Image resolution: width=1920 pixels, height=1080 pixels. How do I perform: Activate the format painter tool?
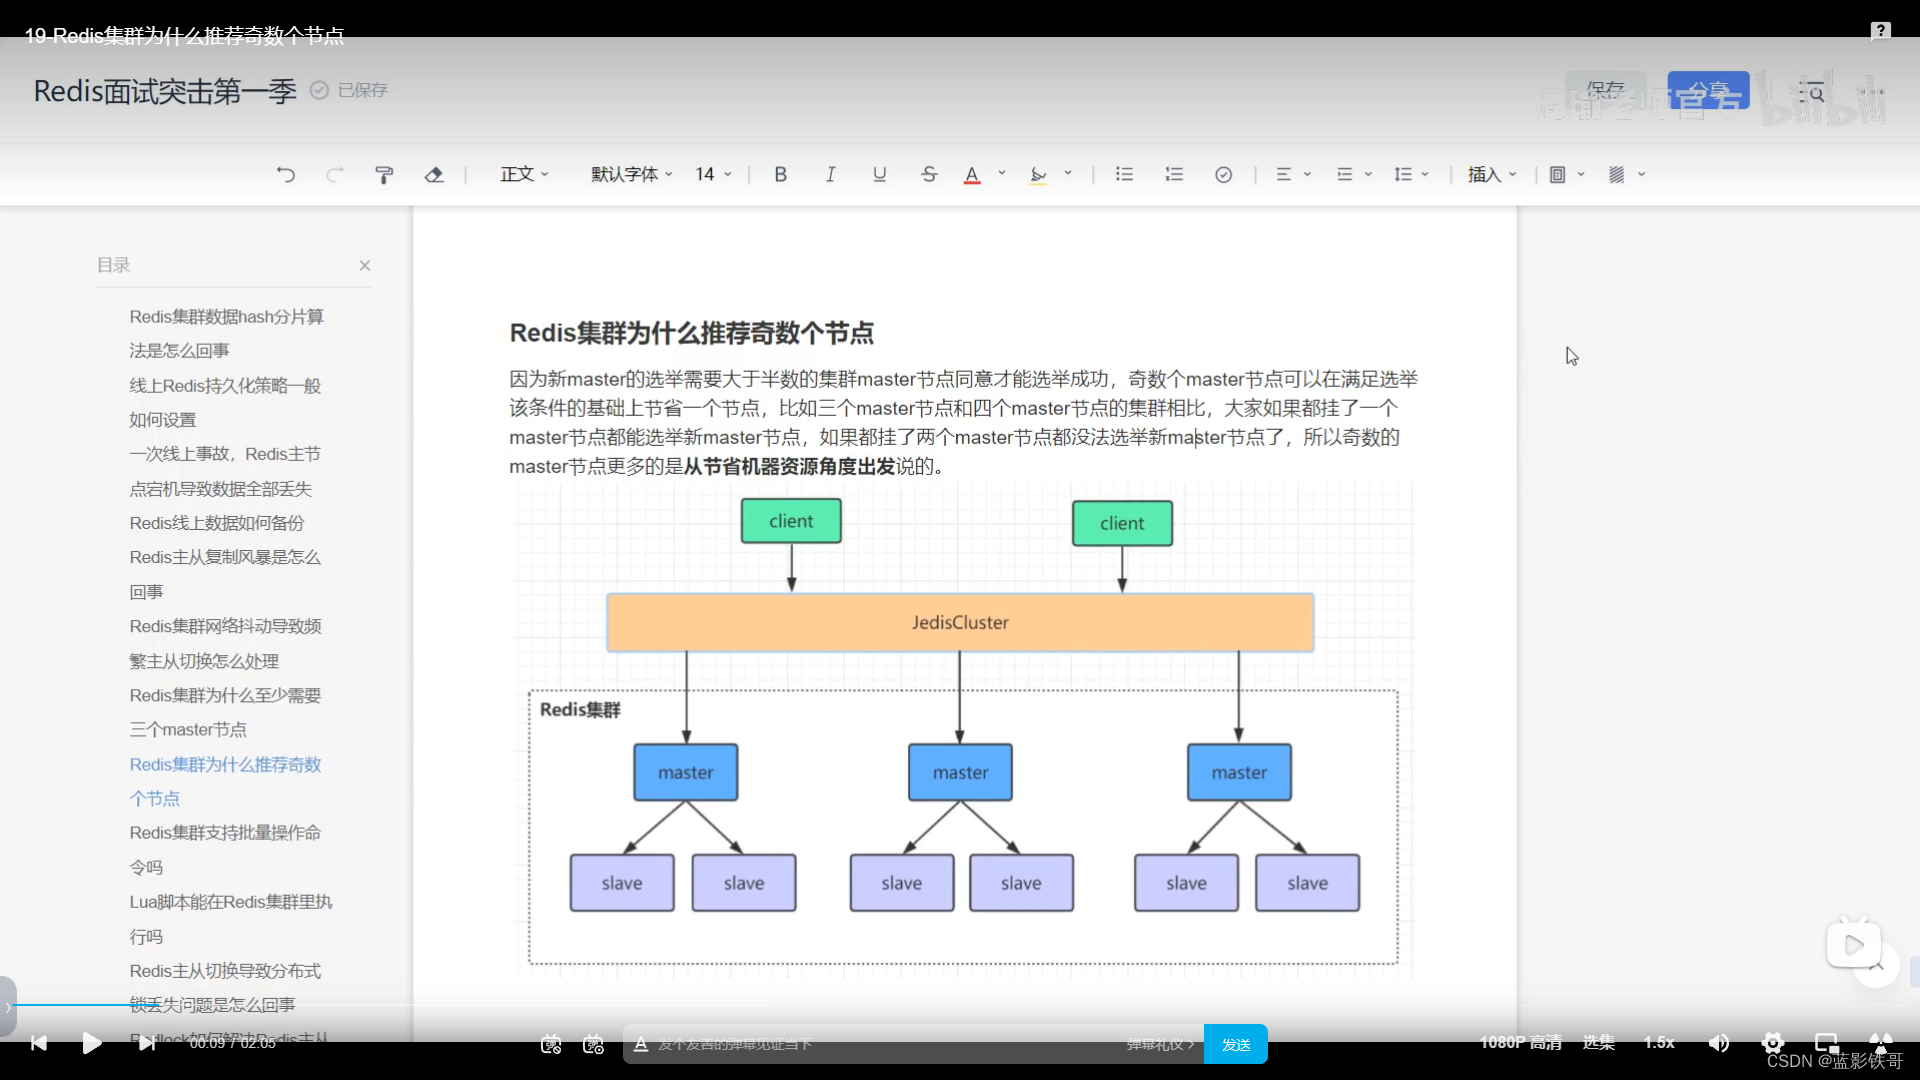pos(384,175)
